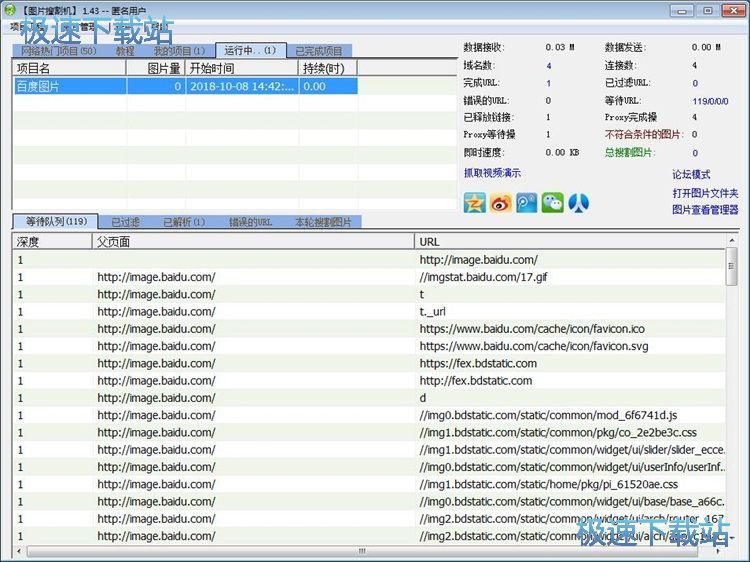Image resolution: width=750 pixels, height=562 pixels.
Task: Sort by the 深度 column header
Action: 52,242
